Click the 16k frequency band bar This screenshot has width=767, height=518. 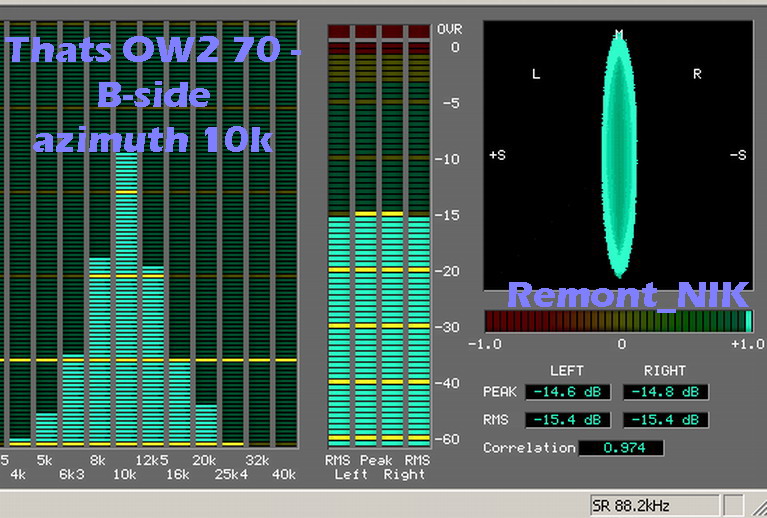click(x=179, y=402)
